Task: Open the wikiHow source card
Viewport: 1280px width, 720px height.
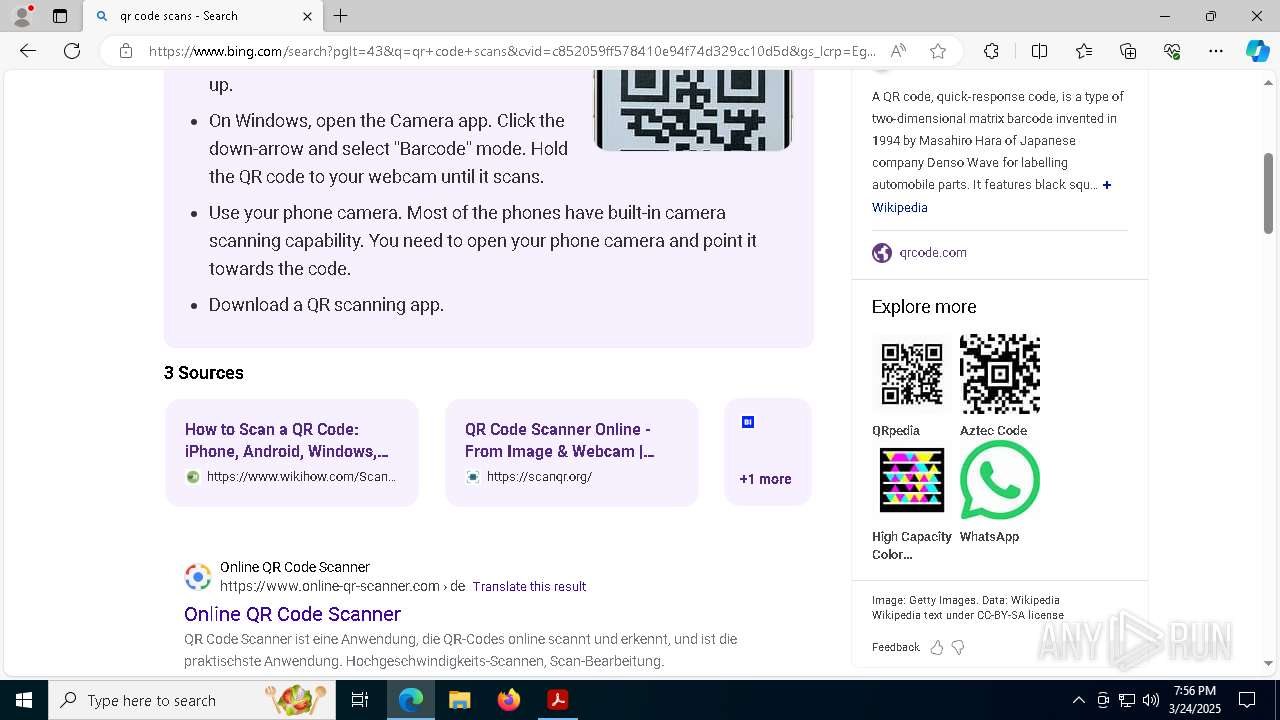Action: 292,452
